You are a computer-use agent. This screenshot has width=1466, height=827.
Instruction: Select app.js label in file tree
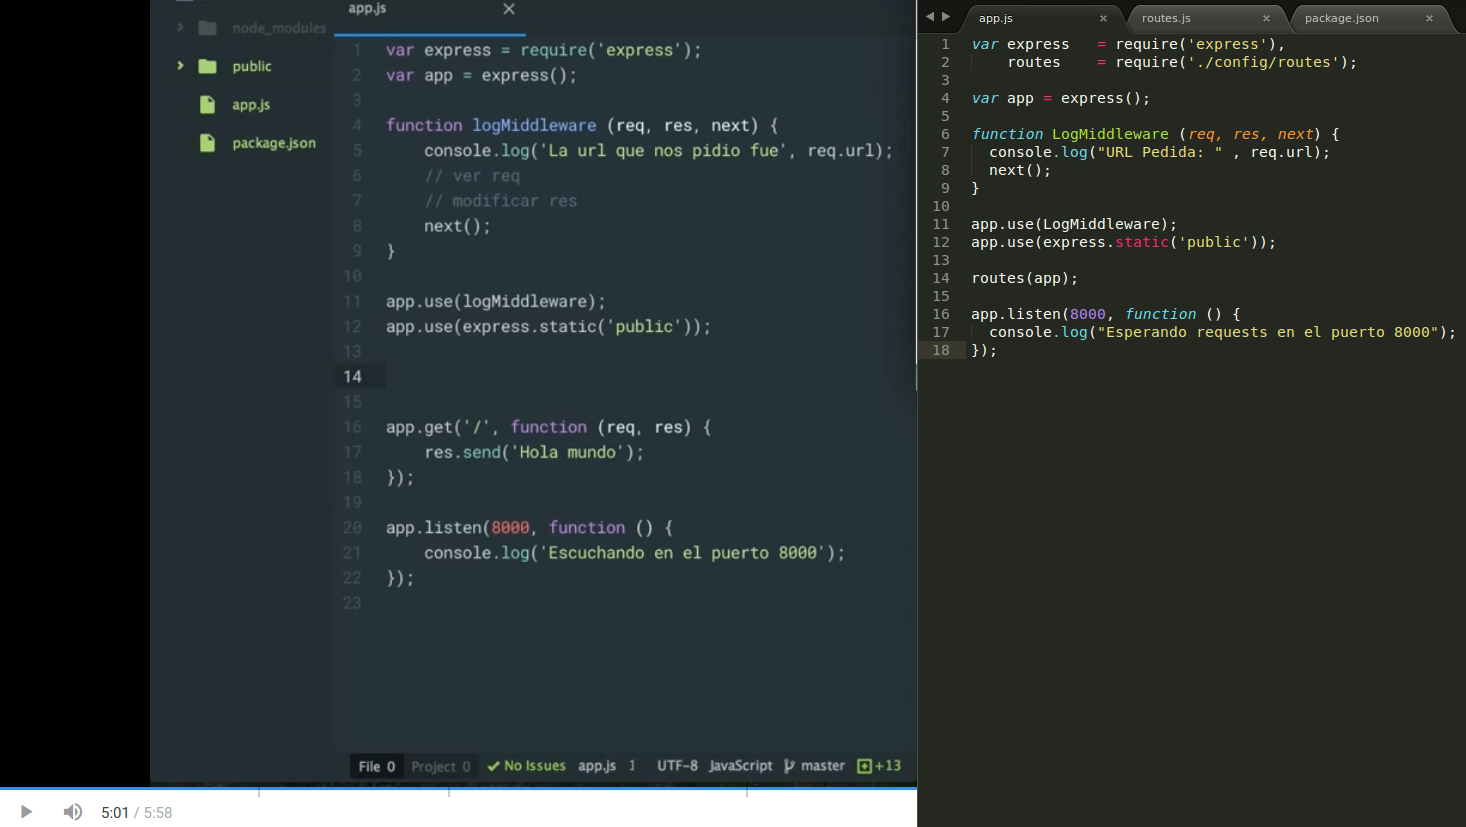tap(251, 104)
